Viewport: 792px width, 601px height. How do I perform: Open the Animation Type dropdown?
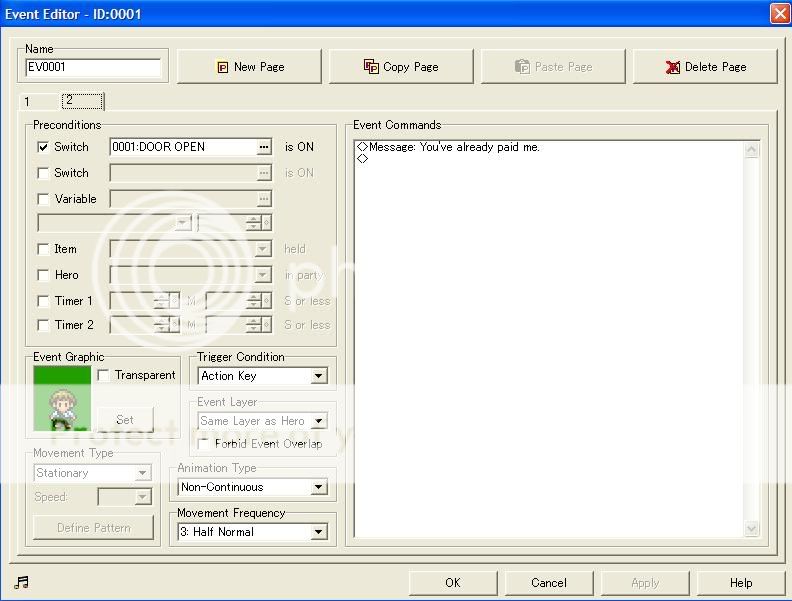(318, 488)
